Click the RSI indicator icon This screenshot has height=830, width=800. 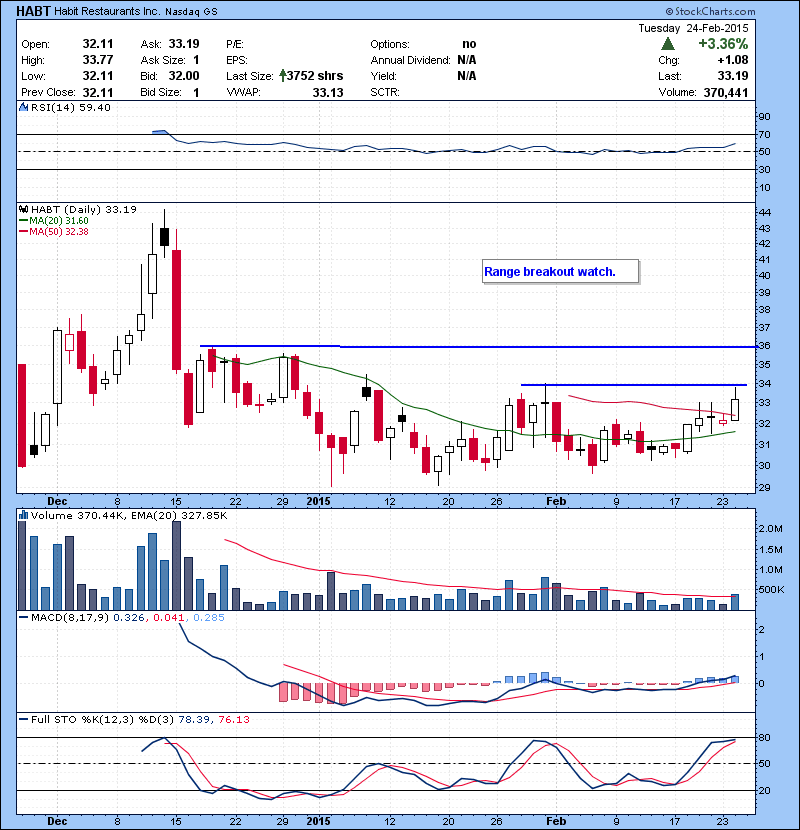[23, 107]
